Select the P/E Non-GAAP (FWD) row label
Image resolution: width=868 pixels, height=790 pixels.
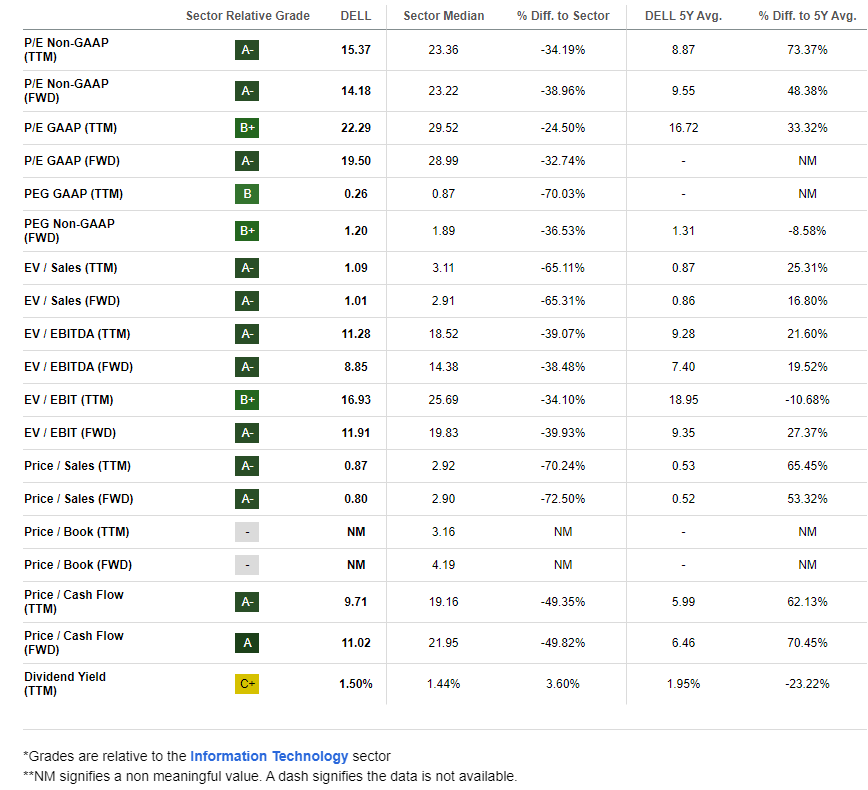[x=66, y=91]
